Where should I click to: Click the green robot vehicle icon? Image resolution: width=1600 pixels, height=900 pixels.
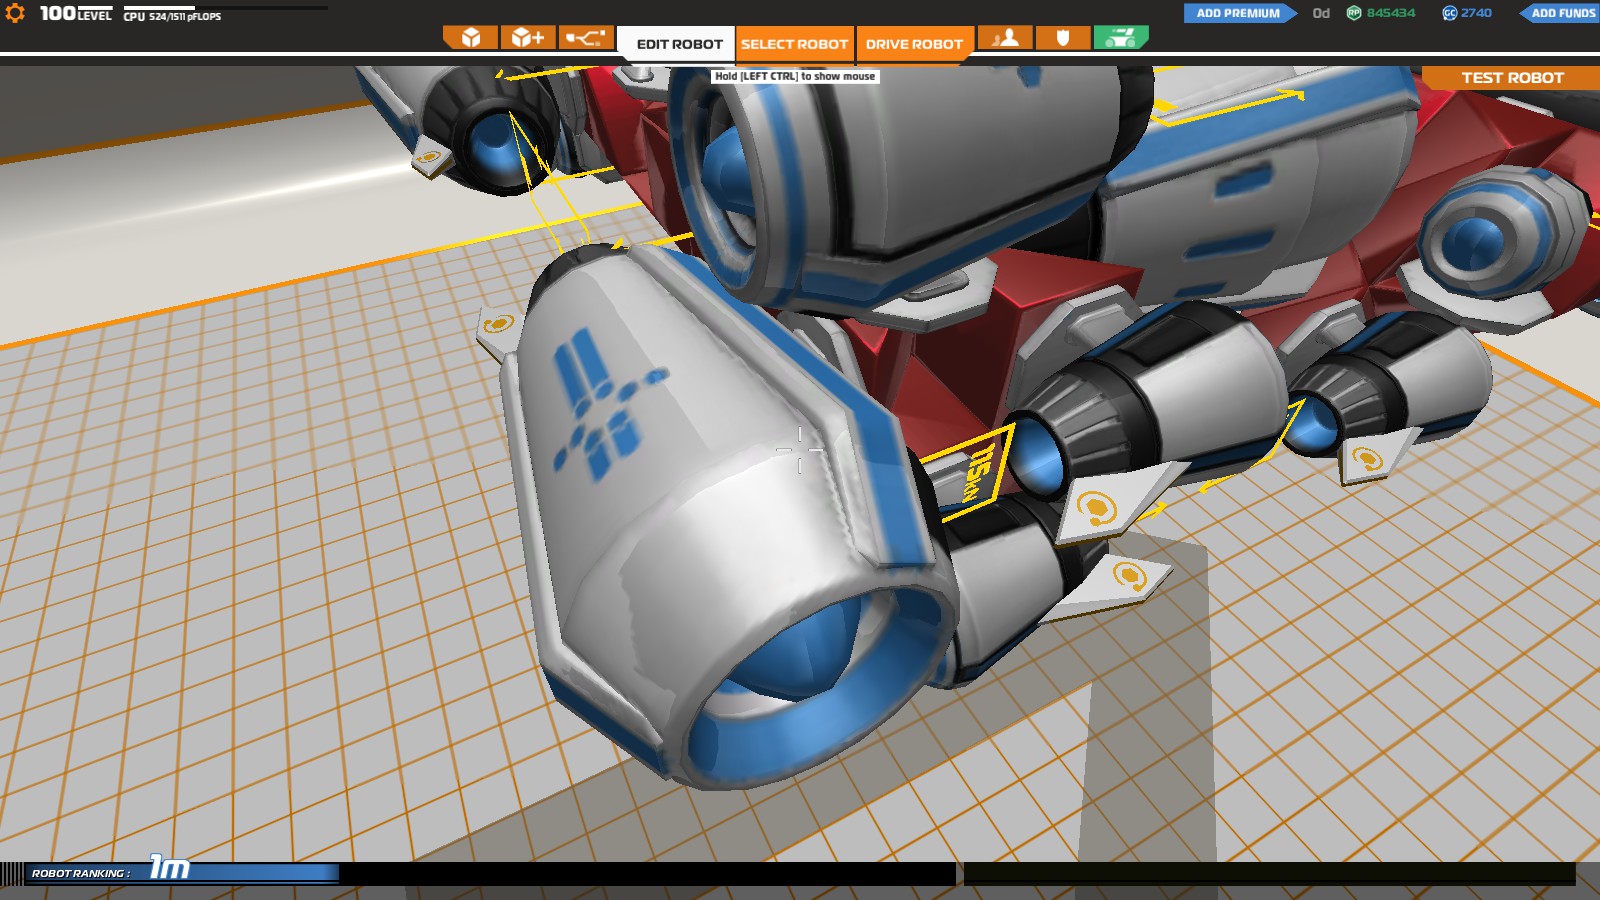point(1121,38)
